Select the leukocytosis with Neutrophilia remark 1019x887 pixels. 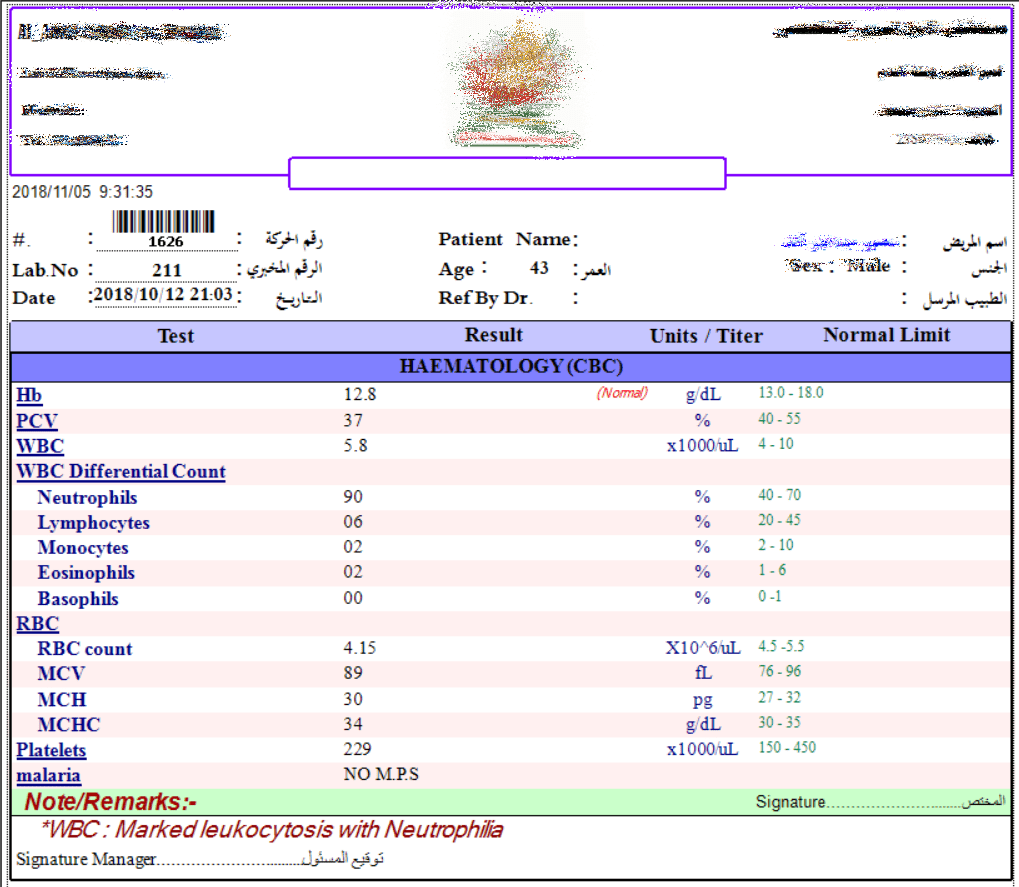point(272,830)
